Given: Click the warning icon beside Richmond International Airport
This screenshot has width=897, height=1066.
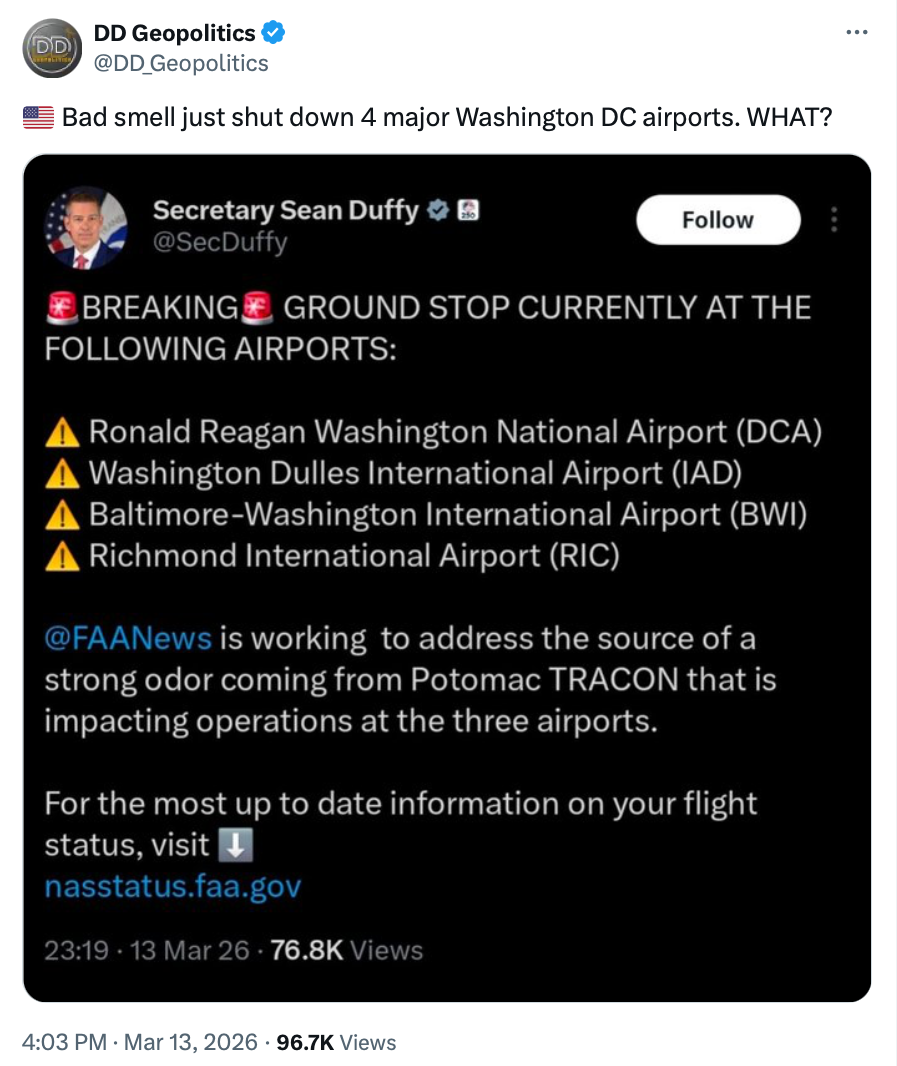Looking at the screenshot, I should coord(63,555).
